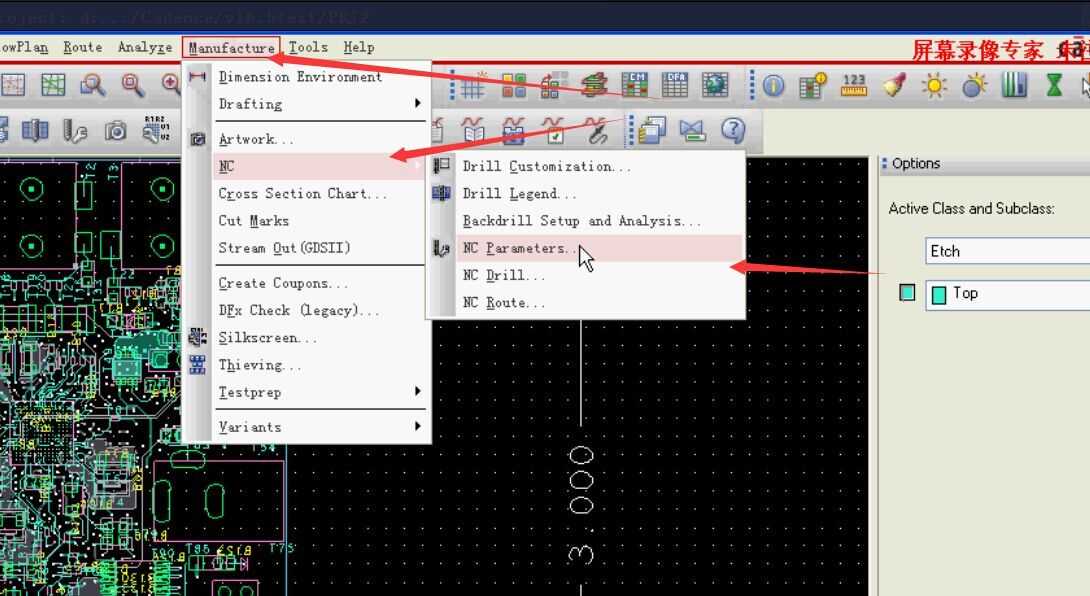Open the Manufacture menu
The image size is (1090, 596).
[x=231, y=47]
